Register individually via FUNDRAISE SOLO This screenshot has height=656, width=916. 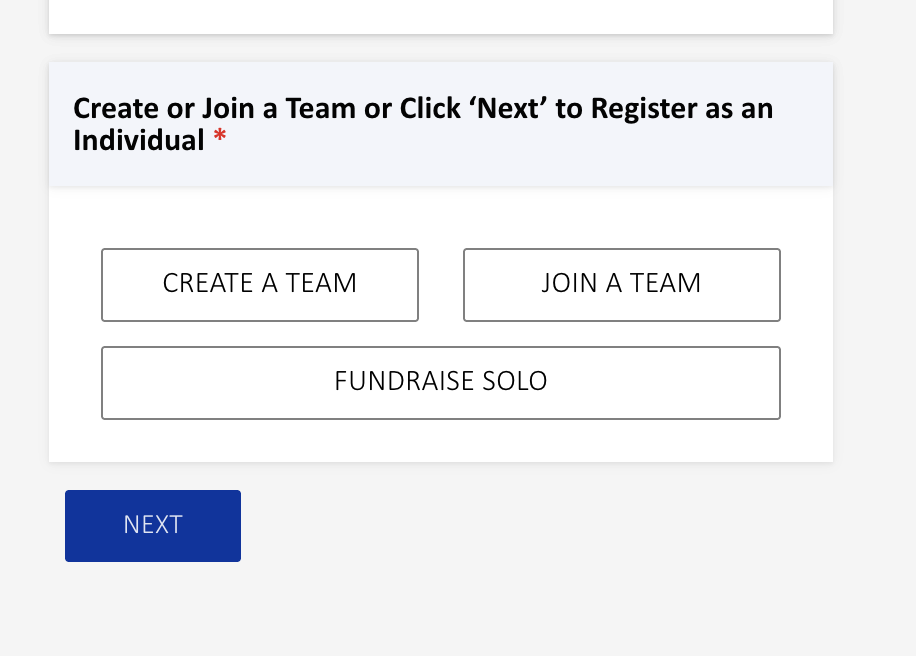[440, 382]
